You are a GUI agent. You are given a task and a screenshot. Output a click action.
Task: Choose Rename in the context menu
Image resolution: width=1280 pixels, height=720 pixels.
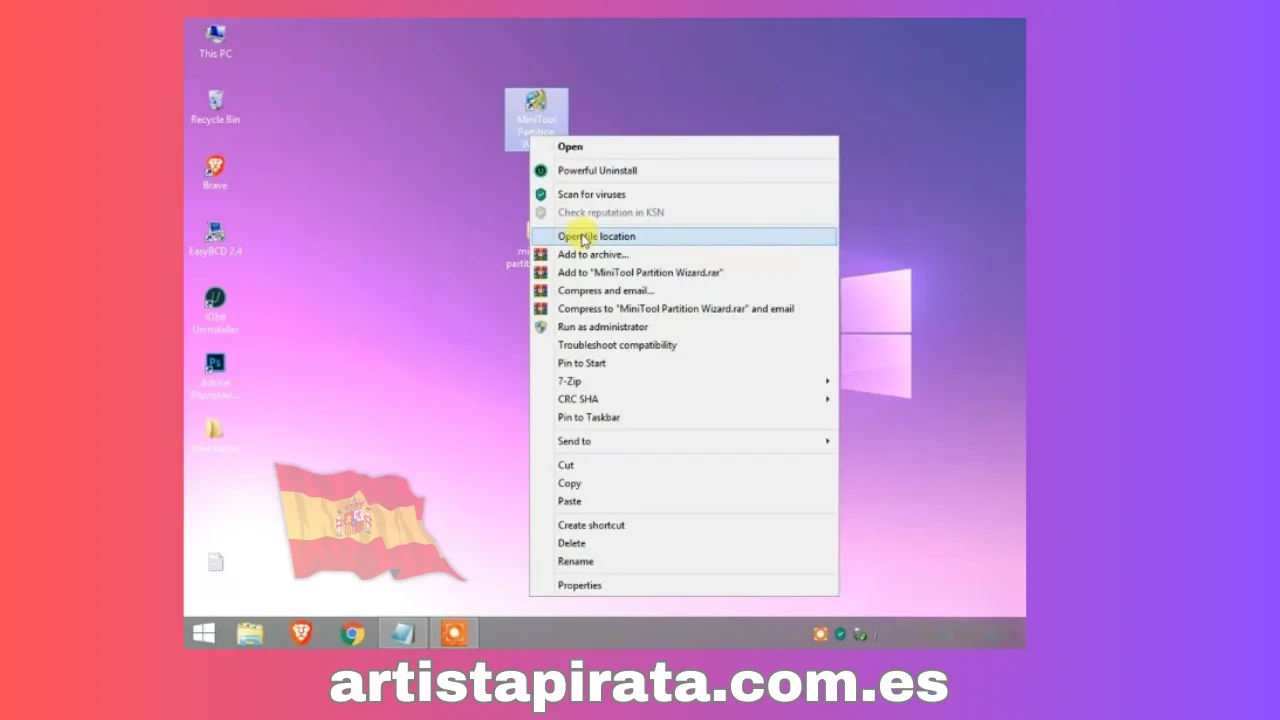coord(684,561)
